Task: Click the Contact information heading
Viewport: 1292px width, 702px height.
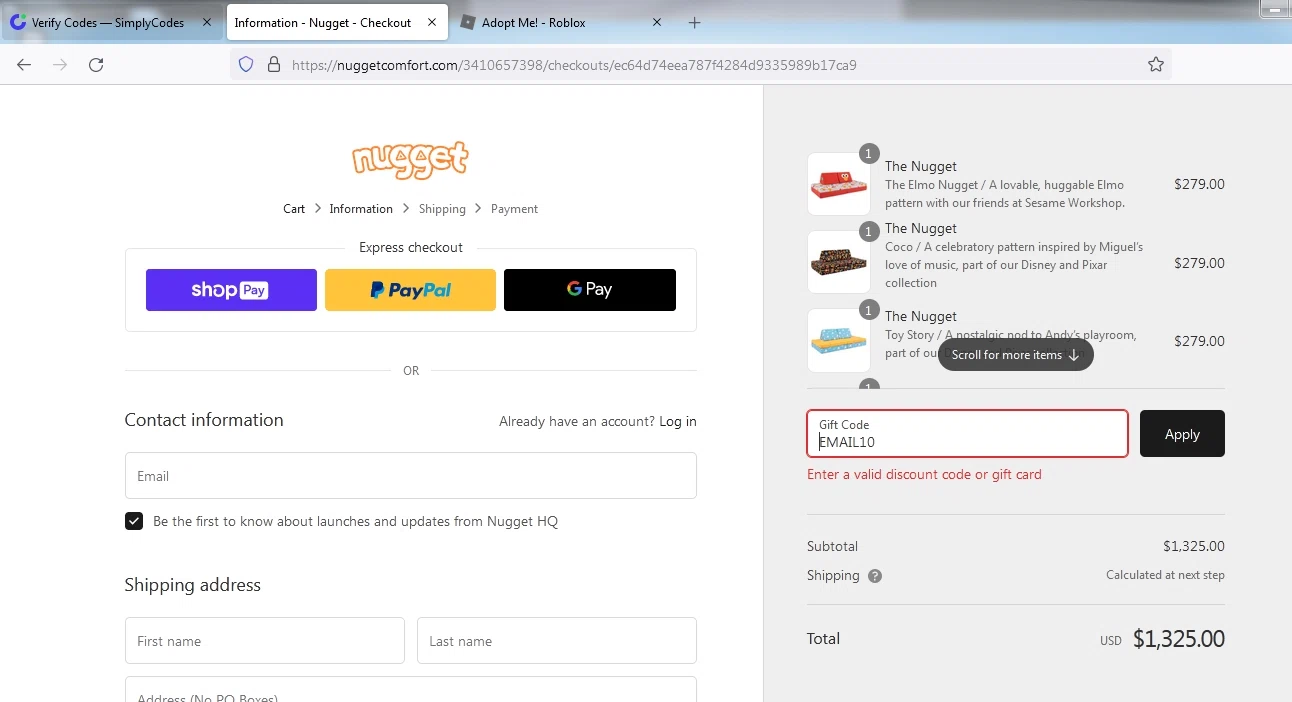Action: pos(204,420)
